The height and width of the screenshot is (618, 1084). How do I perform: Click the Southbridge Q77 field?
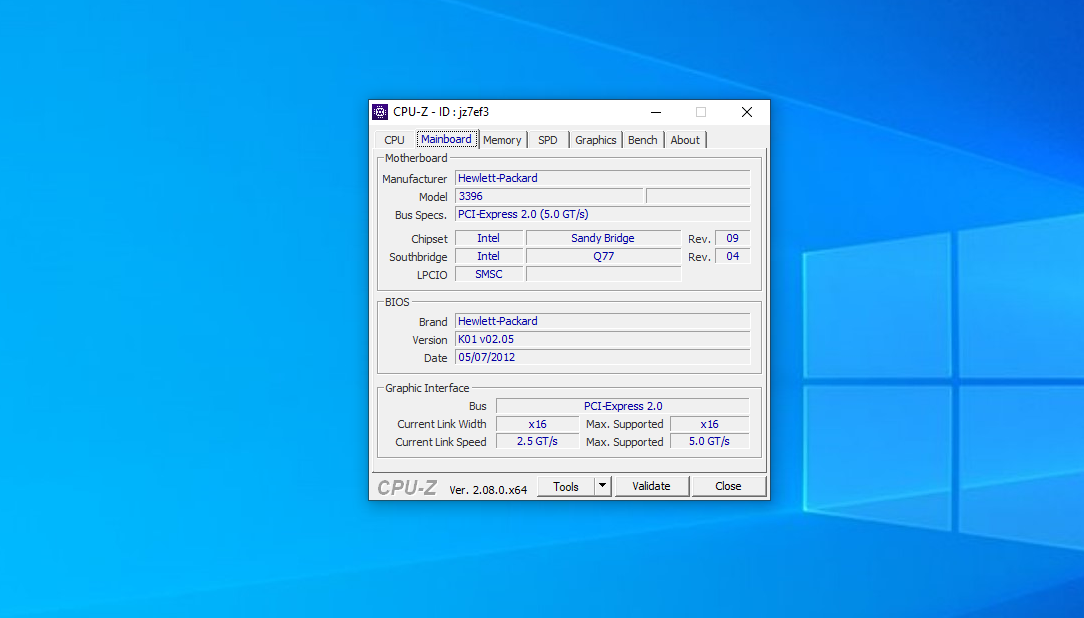click(603, 256)
